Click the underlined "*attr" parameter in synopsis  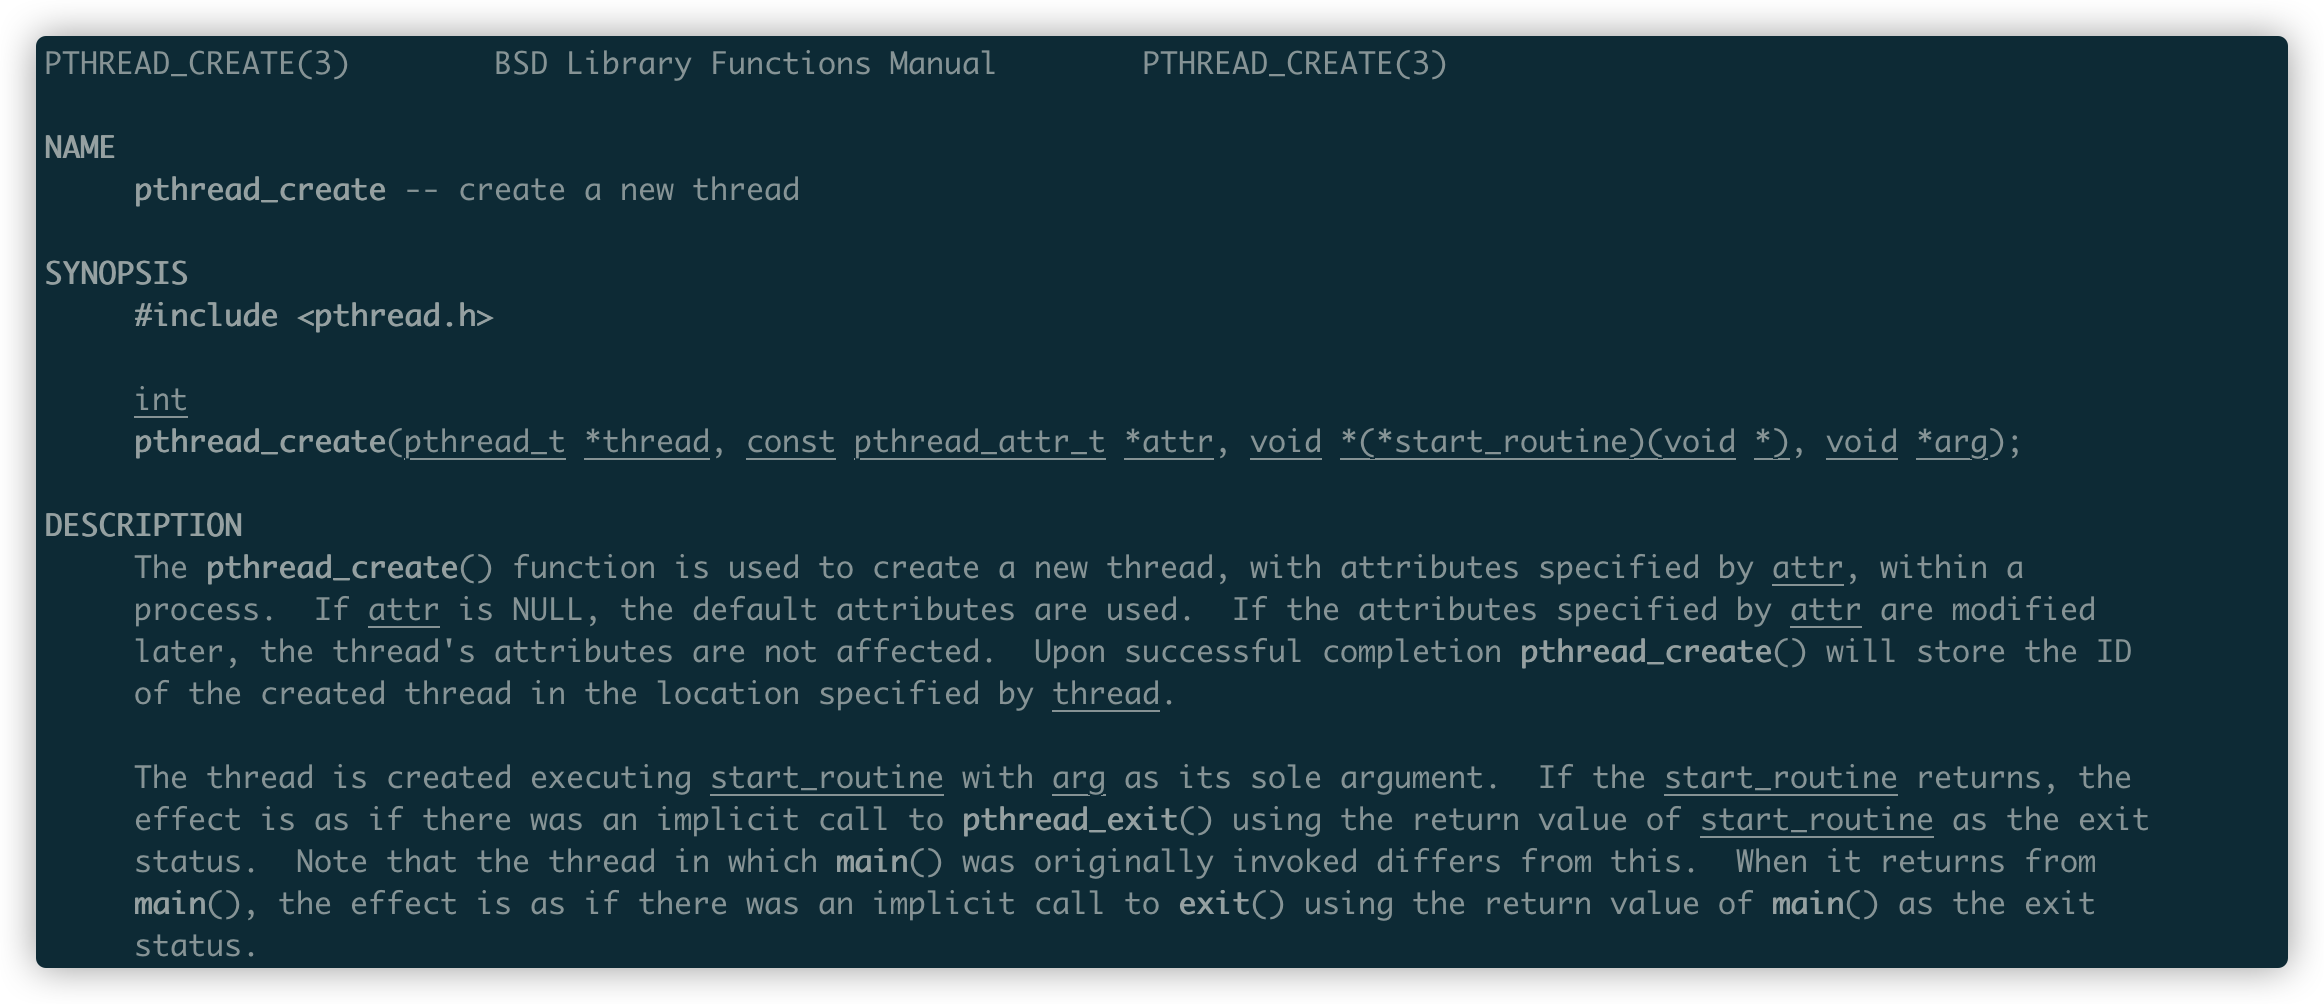(1168, 442)
